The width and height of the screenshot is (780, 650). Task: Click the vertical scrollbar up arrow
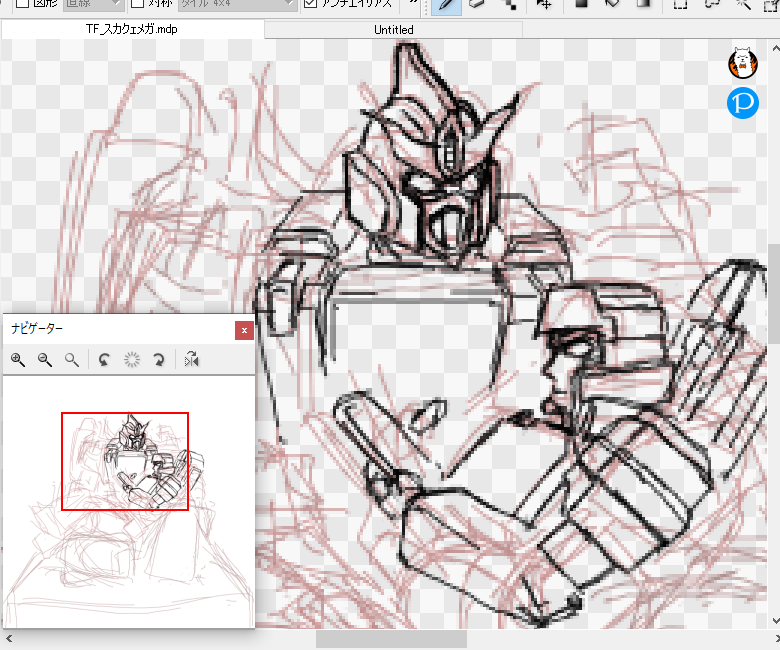[x=775, y=49]
